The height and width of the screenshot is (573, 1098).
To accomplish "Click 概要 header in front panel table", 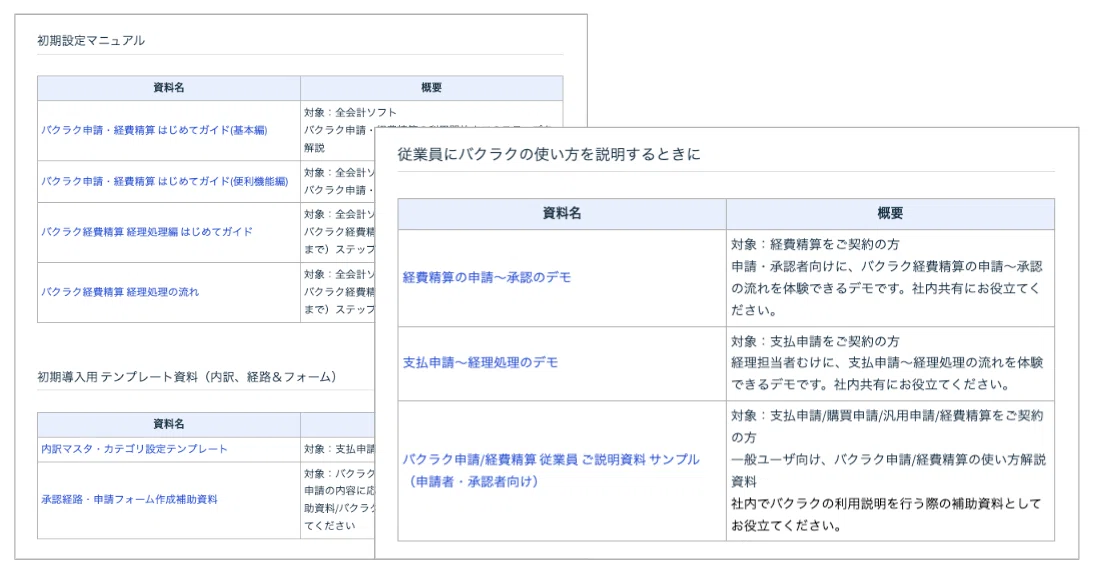I will coord(890,214).
